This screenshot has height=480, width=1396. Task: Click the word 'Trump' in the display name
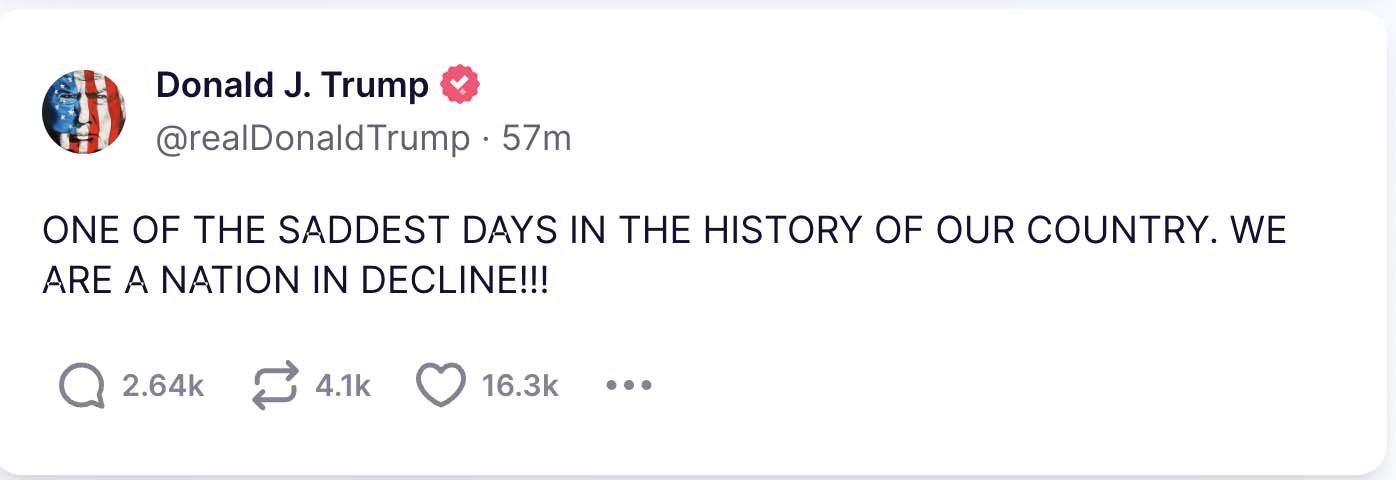(374, 87)
